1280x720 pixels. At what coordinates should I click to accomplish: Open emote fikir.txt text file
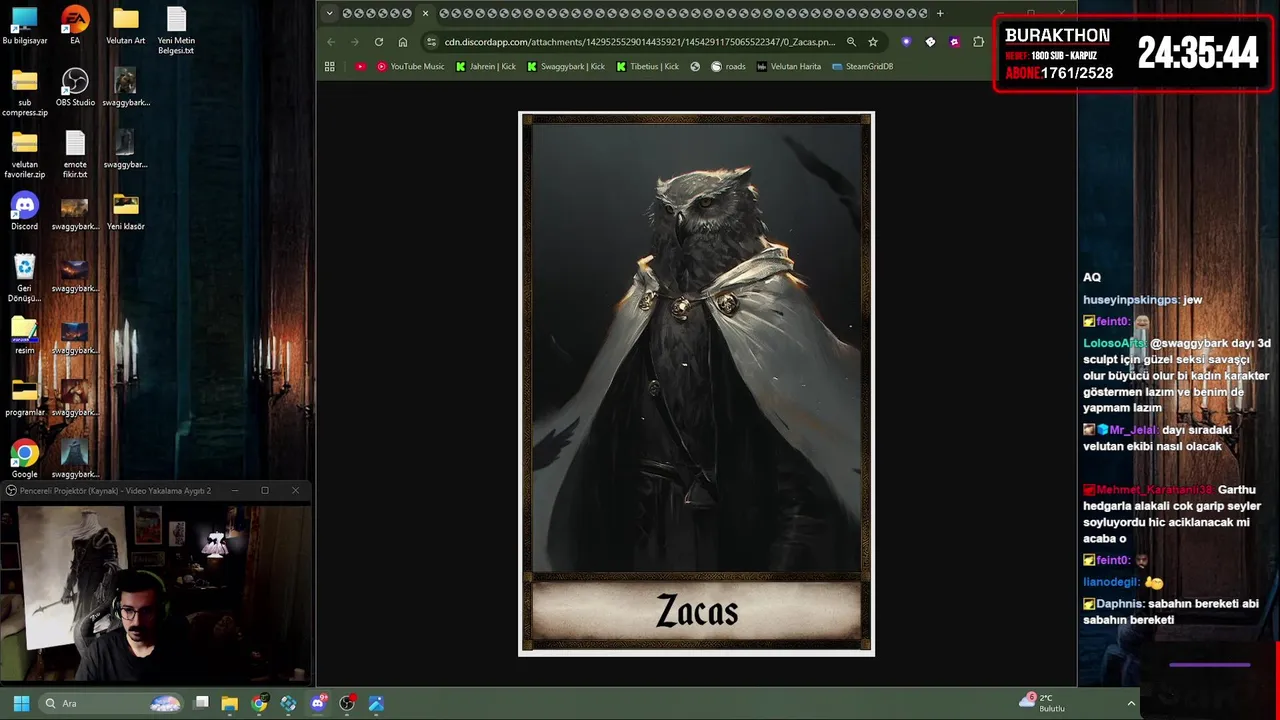click(x=75, y=155)
